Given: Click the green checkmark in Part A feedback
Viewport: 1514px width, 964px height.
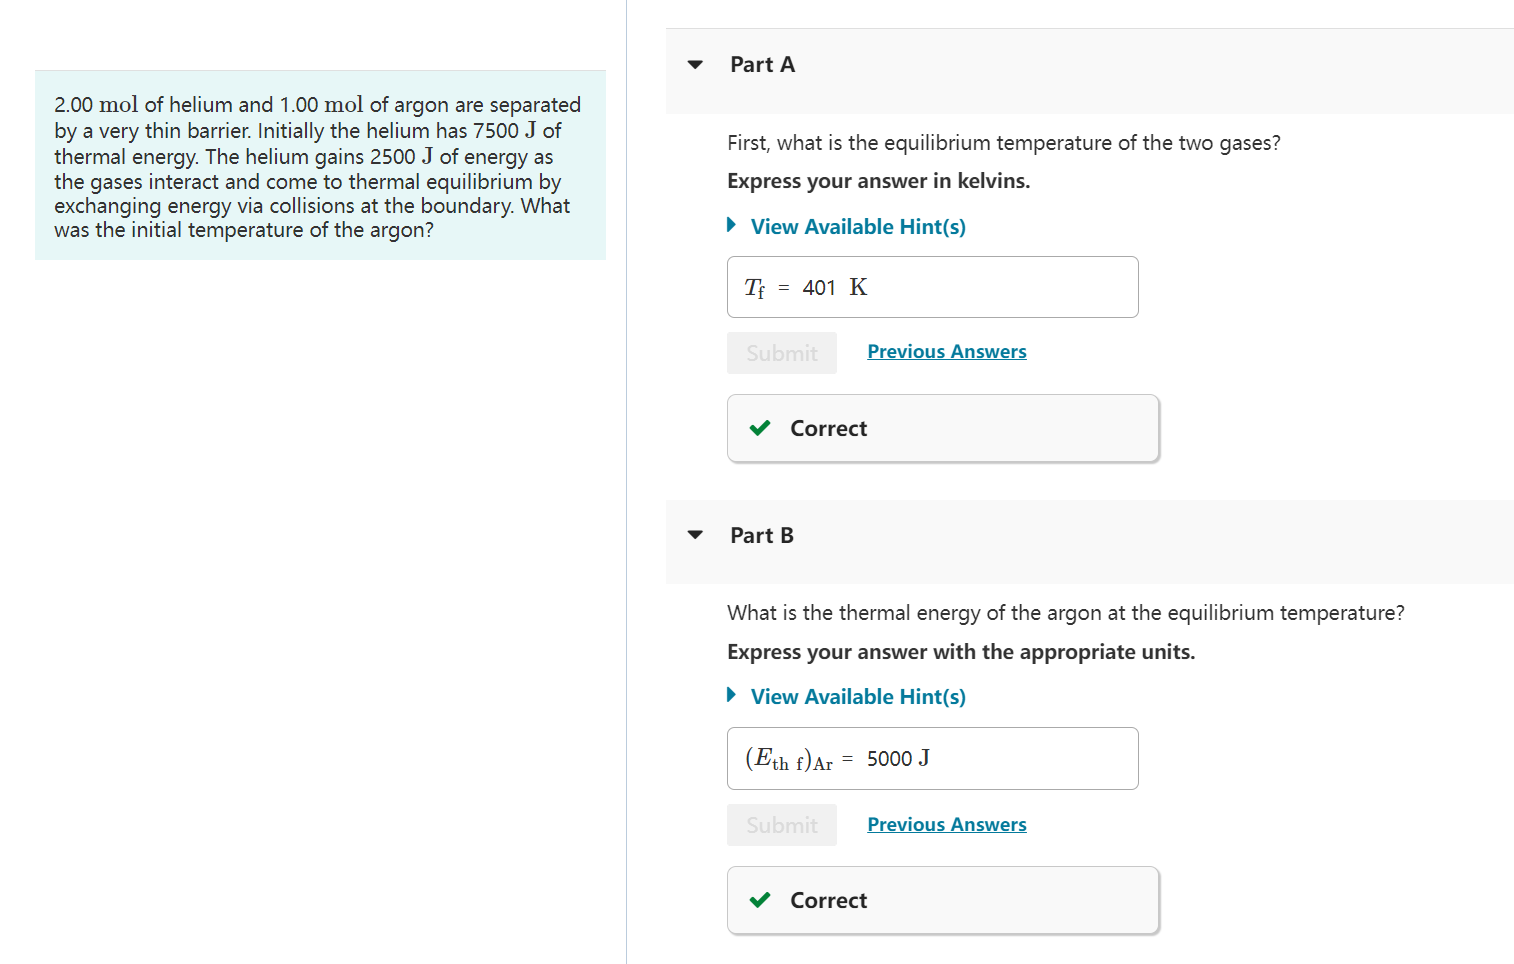Looking at the screenshot, I should point(760,428).
